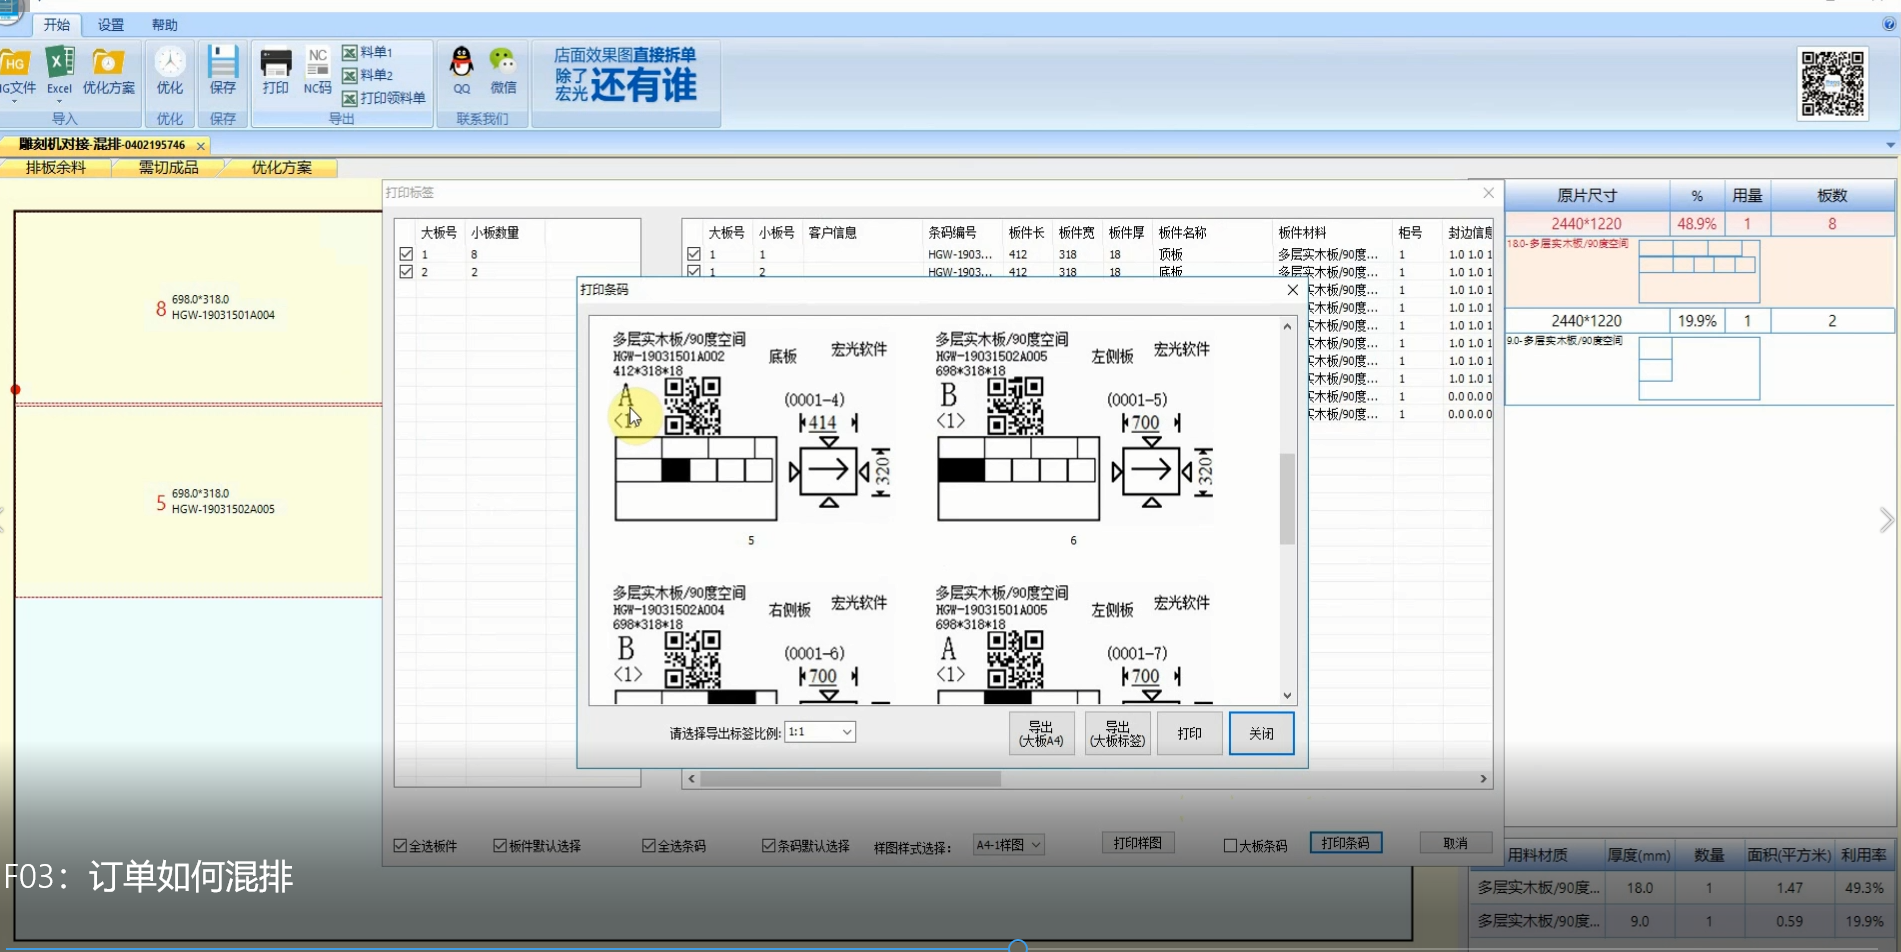The height and width of the screenshot is (952, 1901).
Task: Switch to 排板余料 tab
Action: tap(56, 168)
